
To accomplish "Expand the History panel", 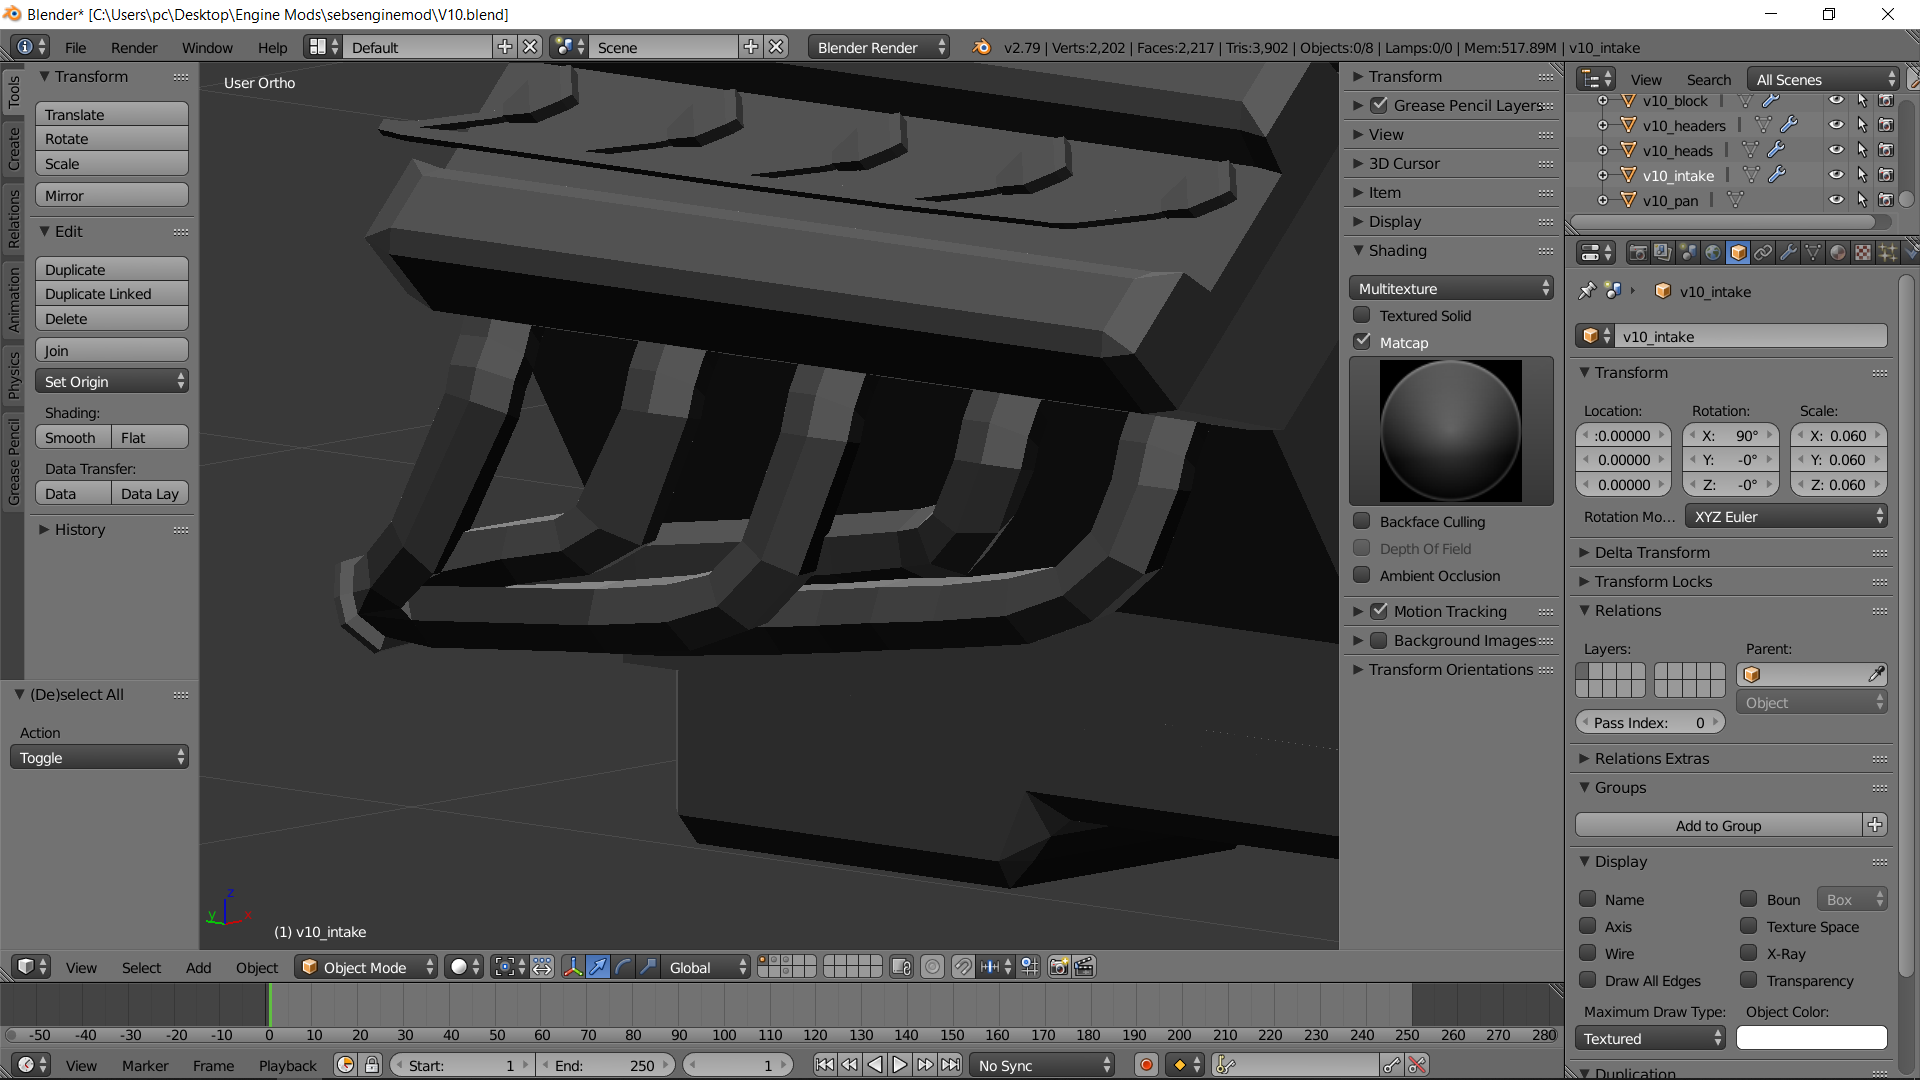I will coord(80,529).
